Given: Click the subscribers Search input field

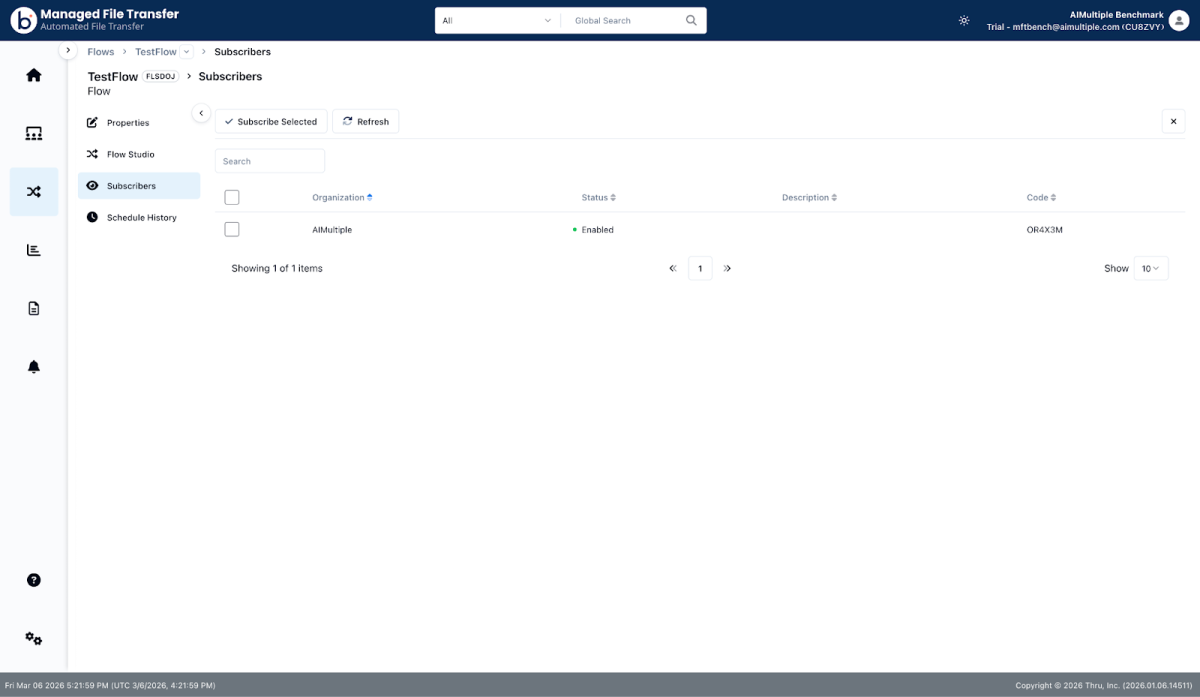Looking at the screenshot, I should pyautogui.click(x=270, y=161).
